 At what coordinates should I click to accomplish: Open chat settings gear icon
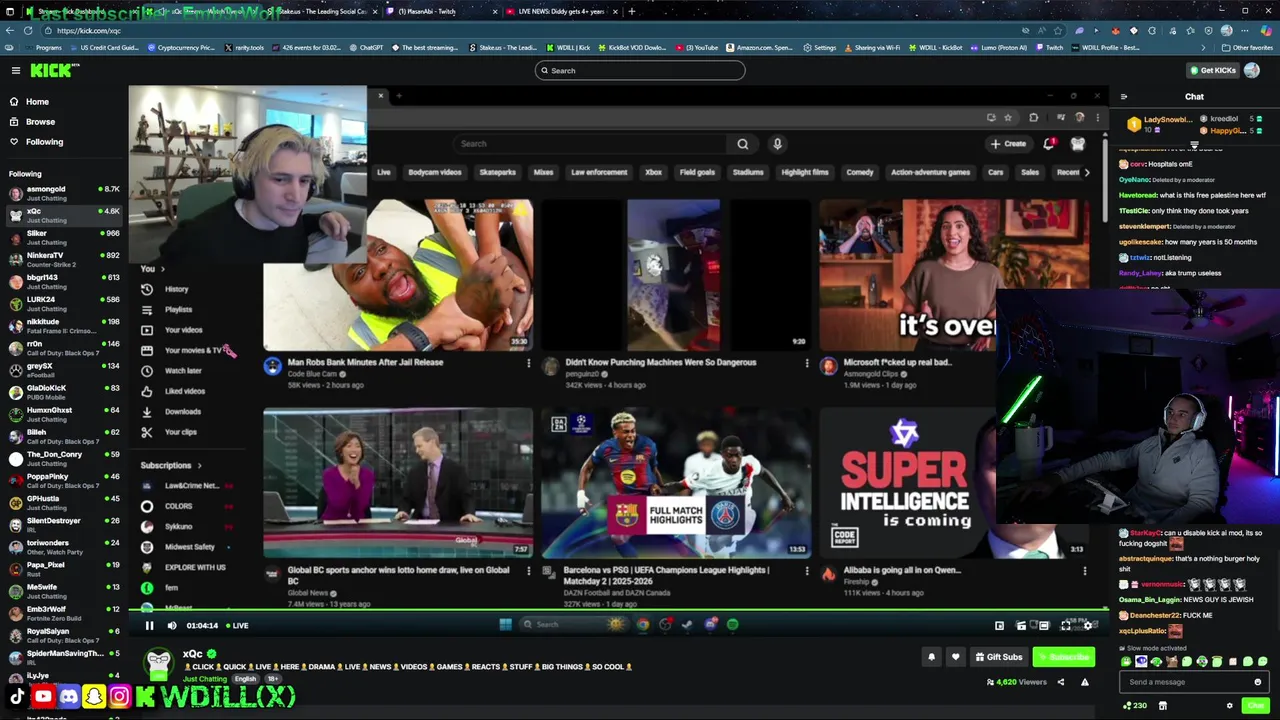[x=1230, y=706]
